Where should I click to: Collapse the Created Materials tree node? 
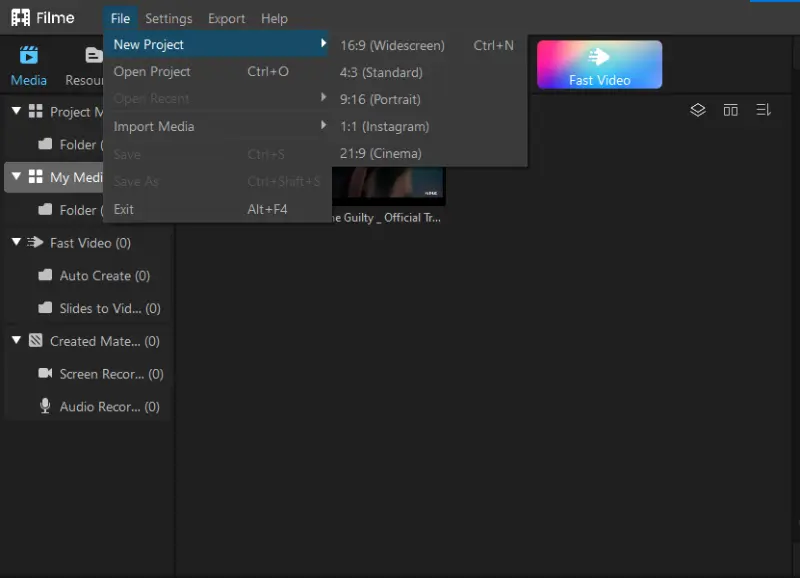click(x=16, y=340)
